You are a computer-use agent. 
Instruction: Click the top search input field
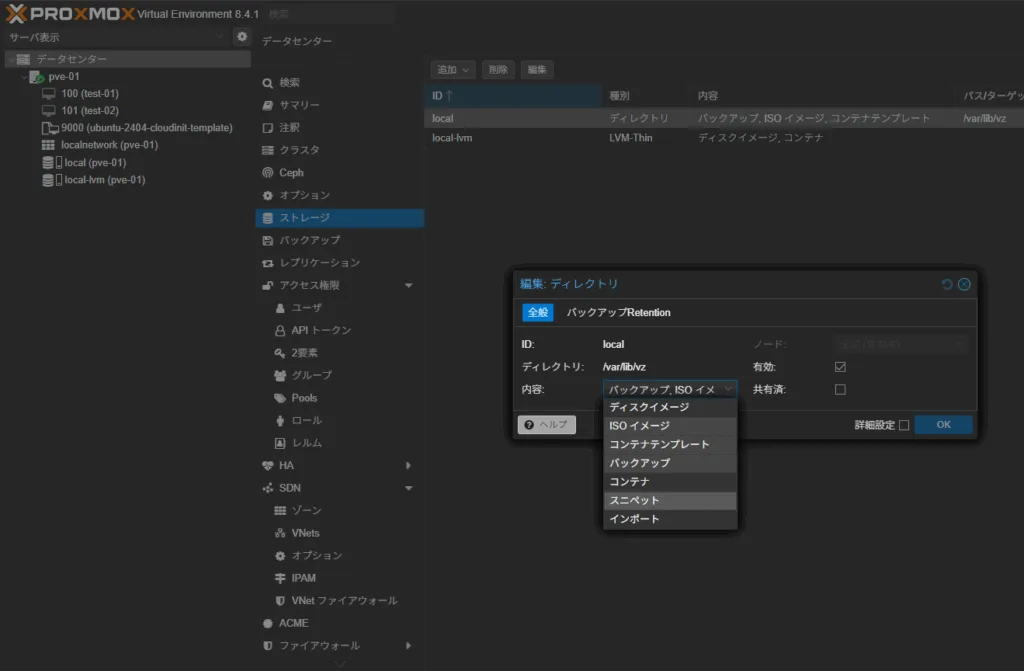tap(330, 14)
